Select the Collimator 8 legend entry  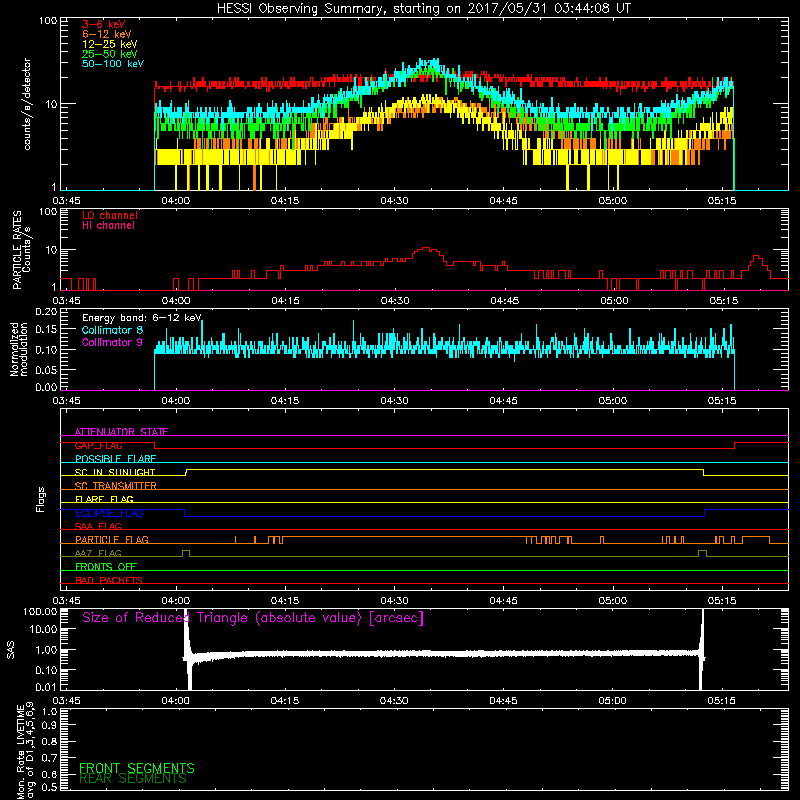[x=112, y=330]
